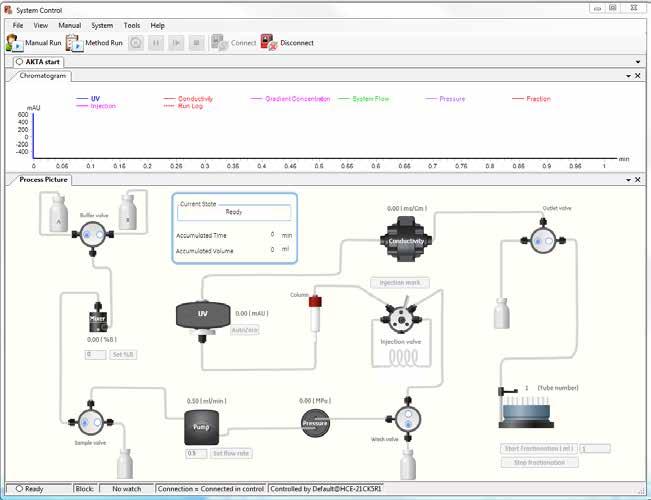The width and height of the screenshot is (651, 500).
Task: Start a Manual Run from toolbar
Action: pyautogui.click(x=34, y=43)
